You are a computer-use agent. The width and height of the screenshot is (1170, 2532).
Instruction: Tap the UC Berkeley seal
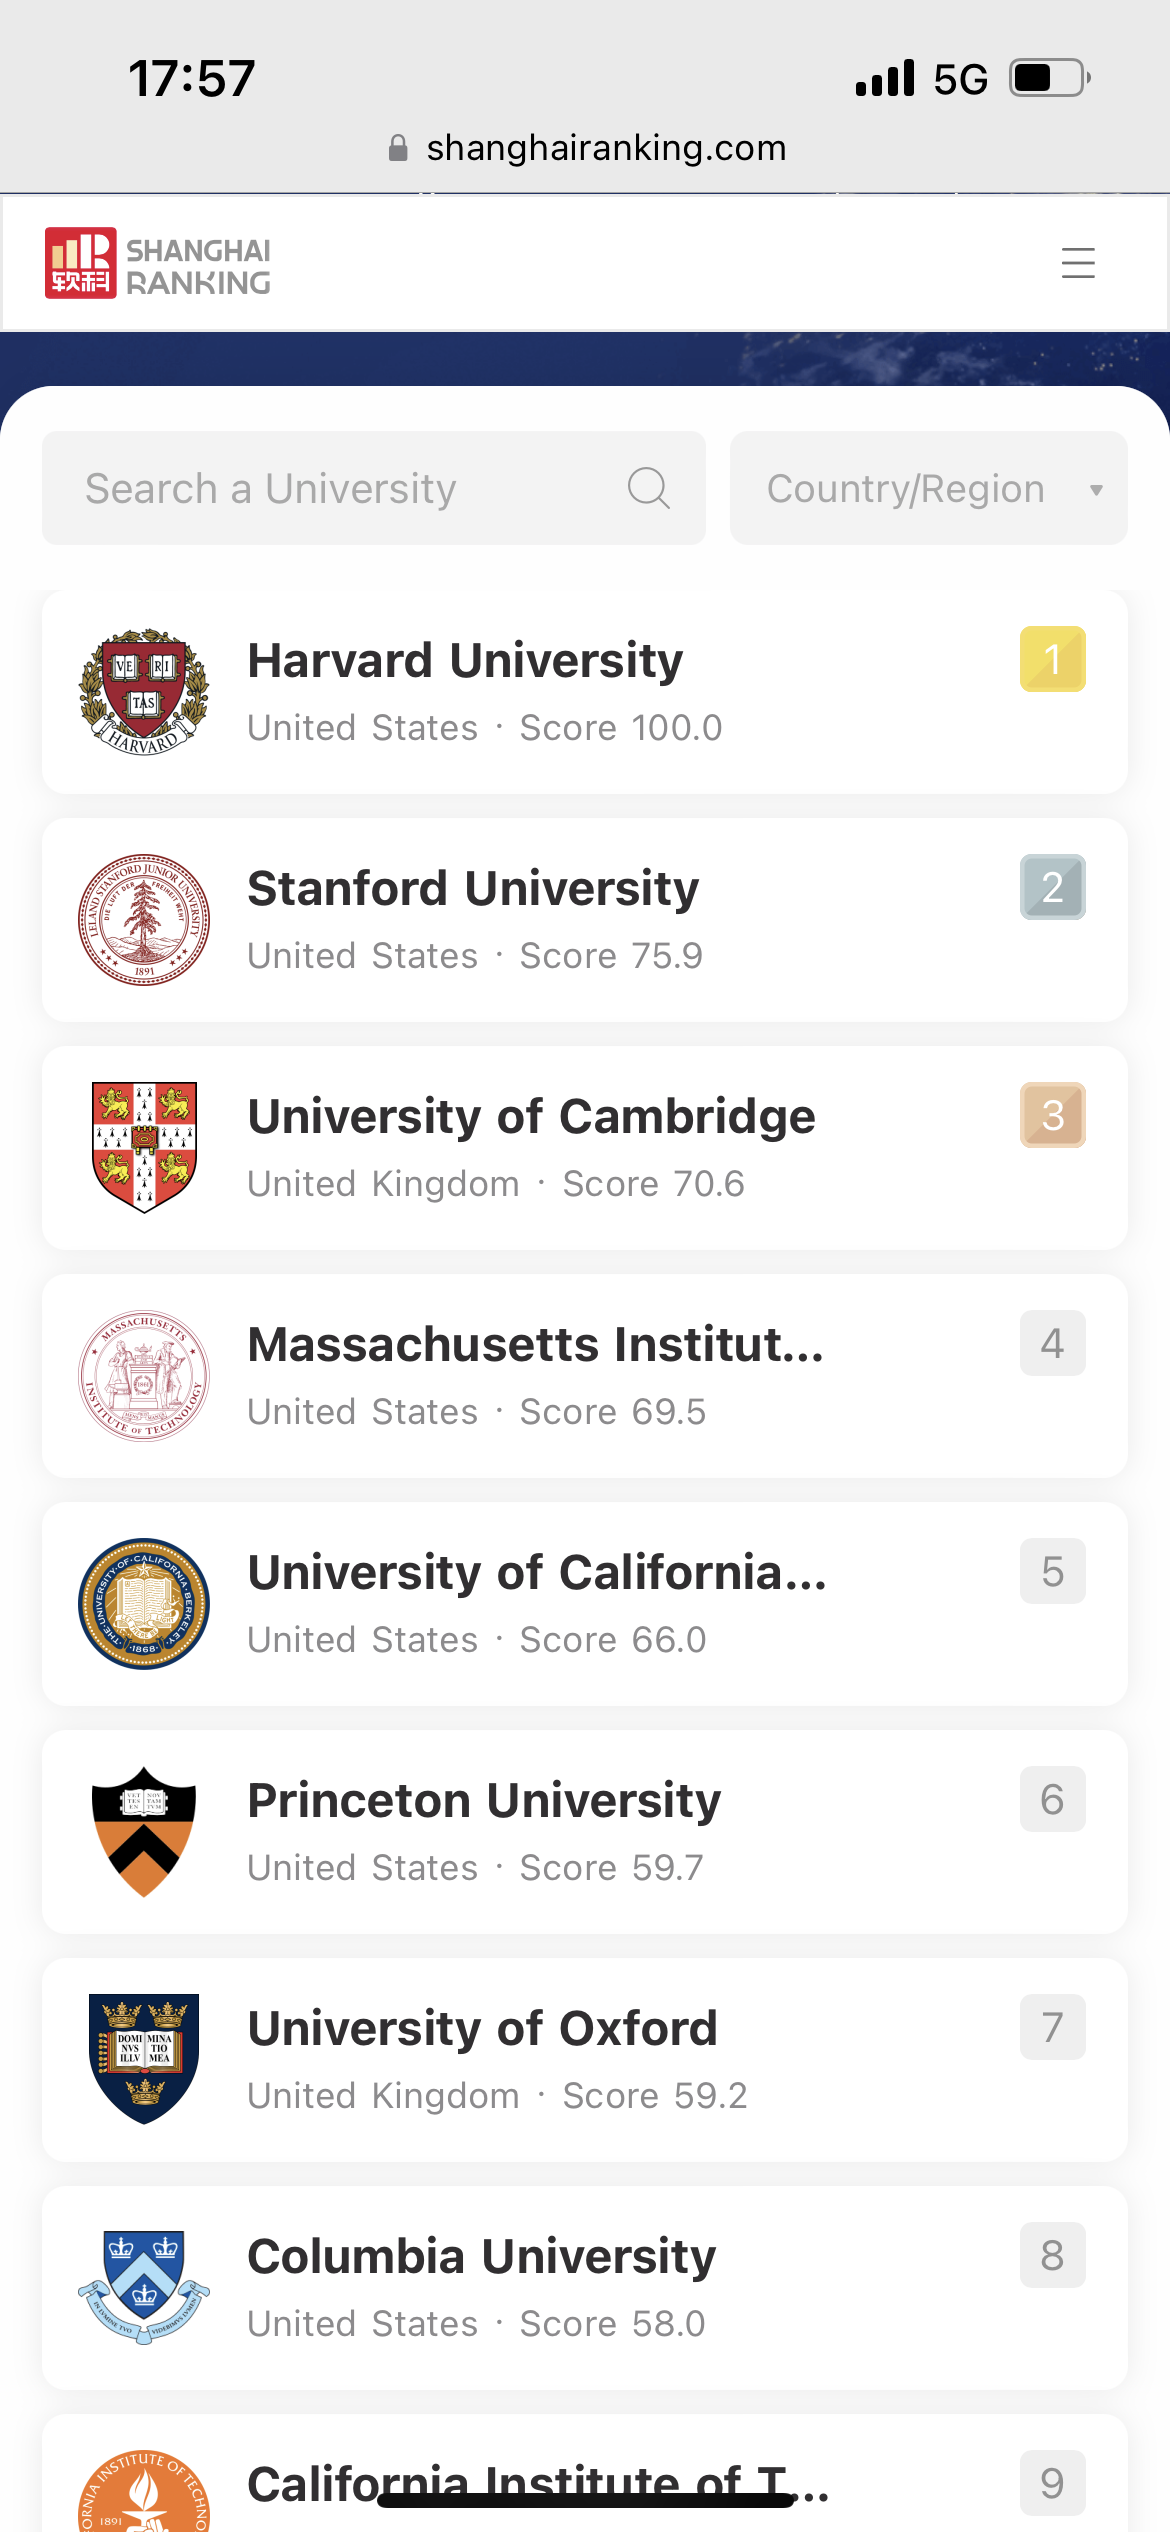click(x=144, y=1604)
